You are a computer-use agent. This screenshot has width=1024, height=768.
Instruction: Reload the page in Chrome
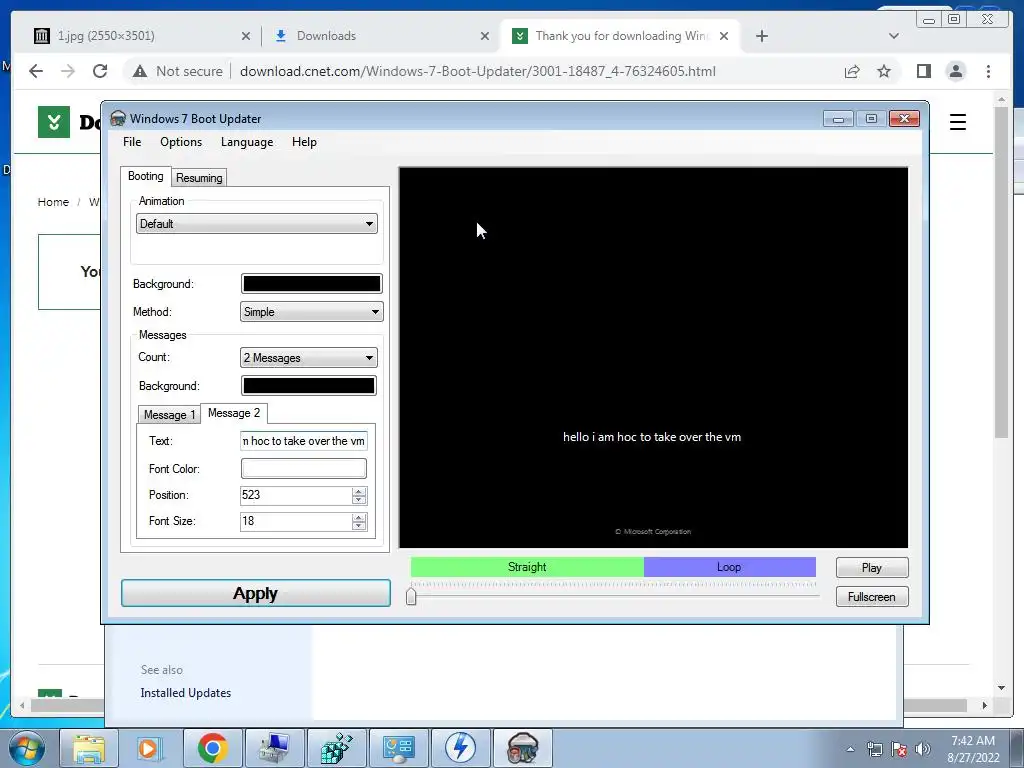click(100, 71)
